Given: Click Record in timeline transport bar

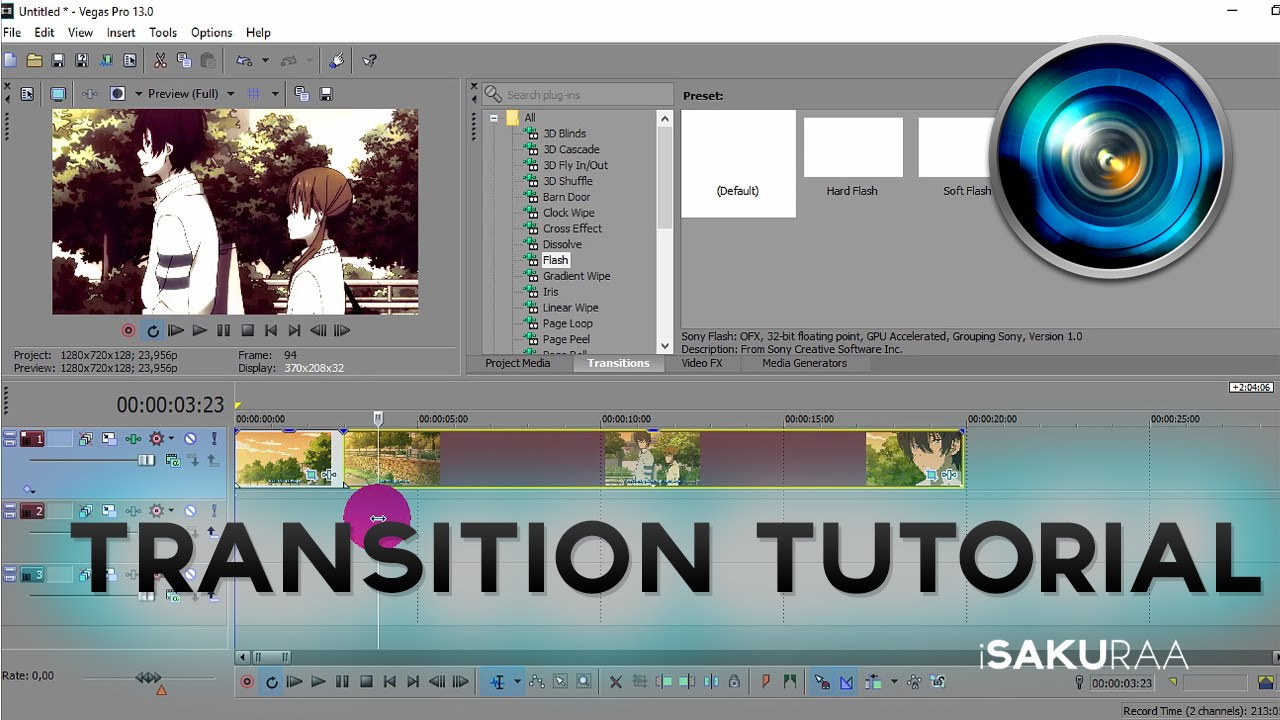Looking at the screenshot, I should tap(247, 682).
